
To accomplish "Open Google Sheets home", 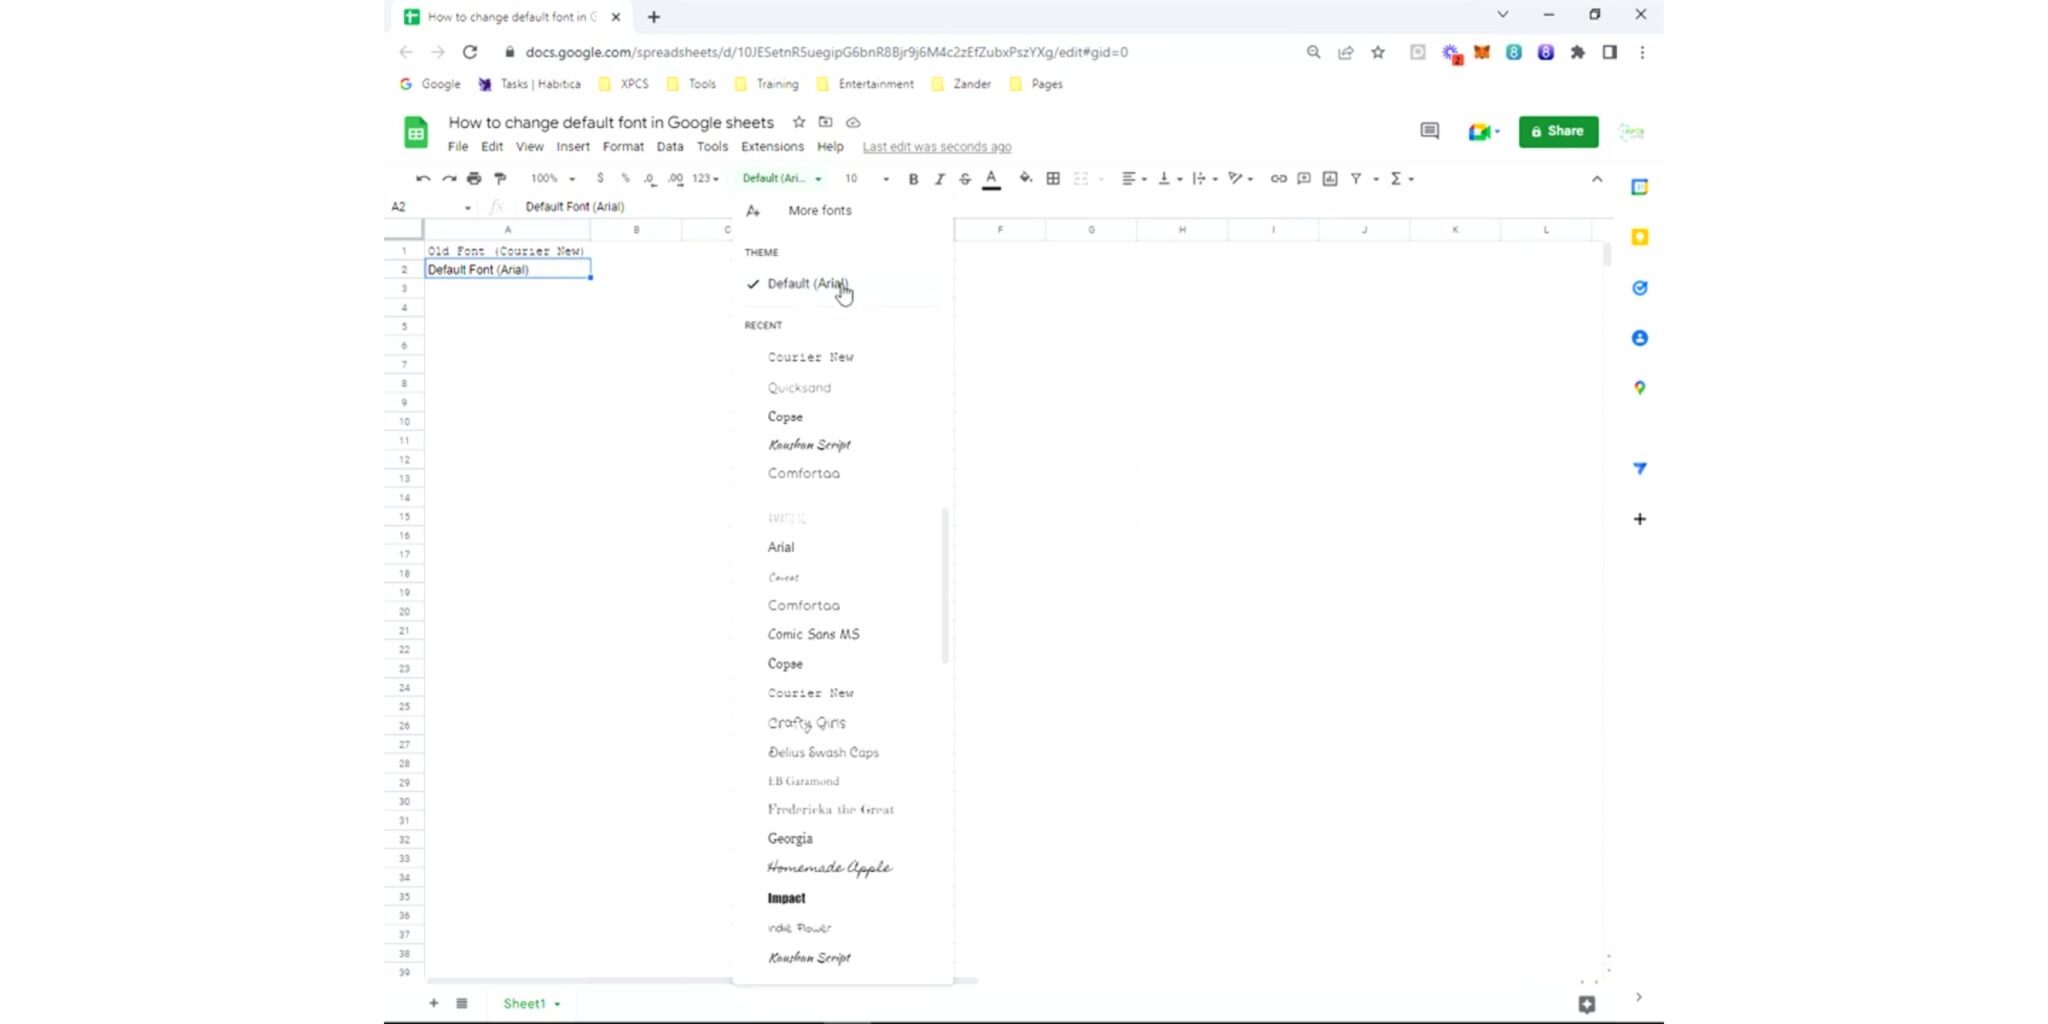I will [x=416, y=132].
